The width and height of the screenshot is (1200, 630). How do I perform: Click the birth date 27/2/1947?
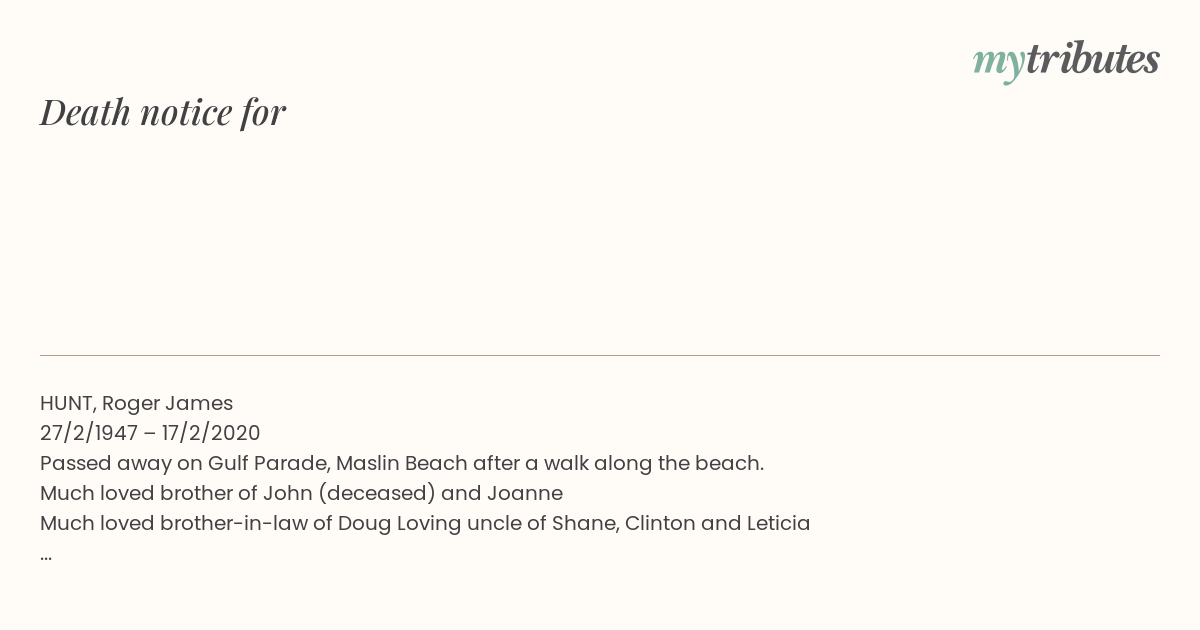(89, 433)
